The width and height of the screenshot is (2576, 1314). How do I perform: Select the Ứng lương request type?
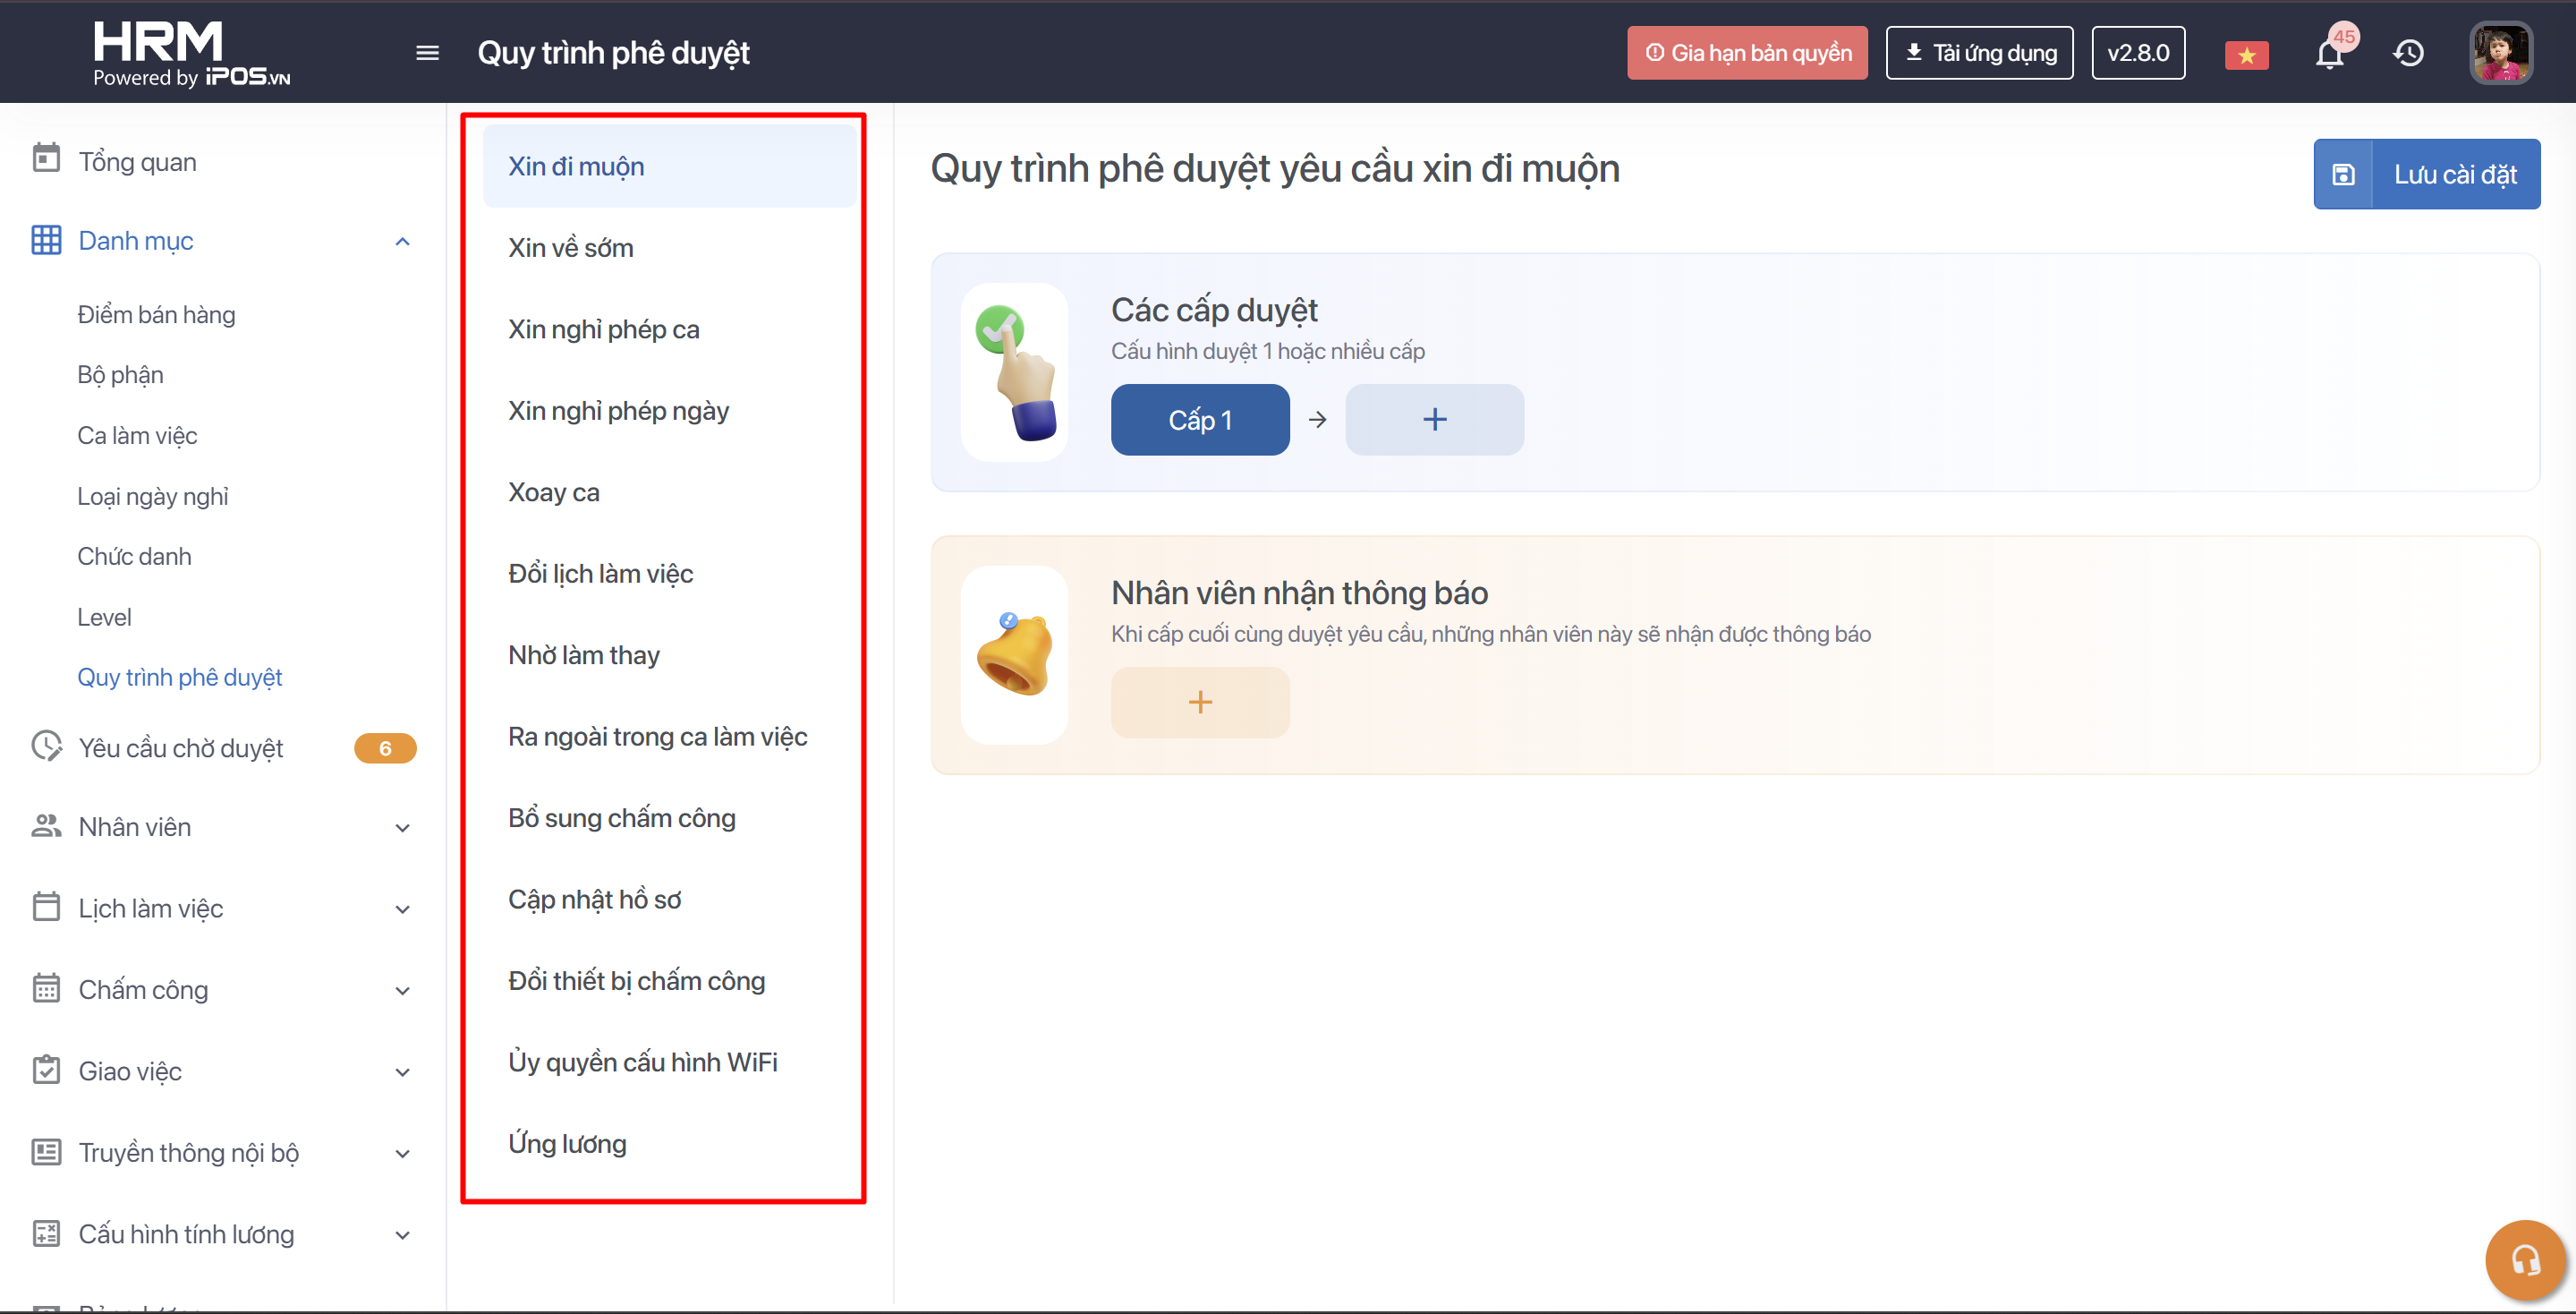[567, 1143]
